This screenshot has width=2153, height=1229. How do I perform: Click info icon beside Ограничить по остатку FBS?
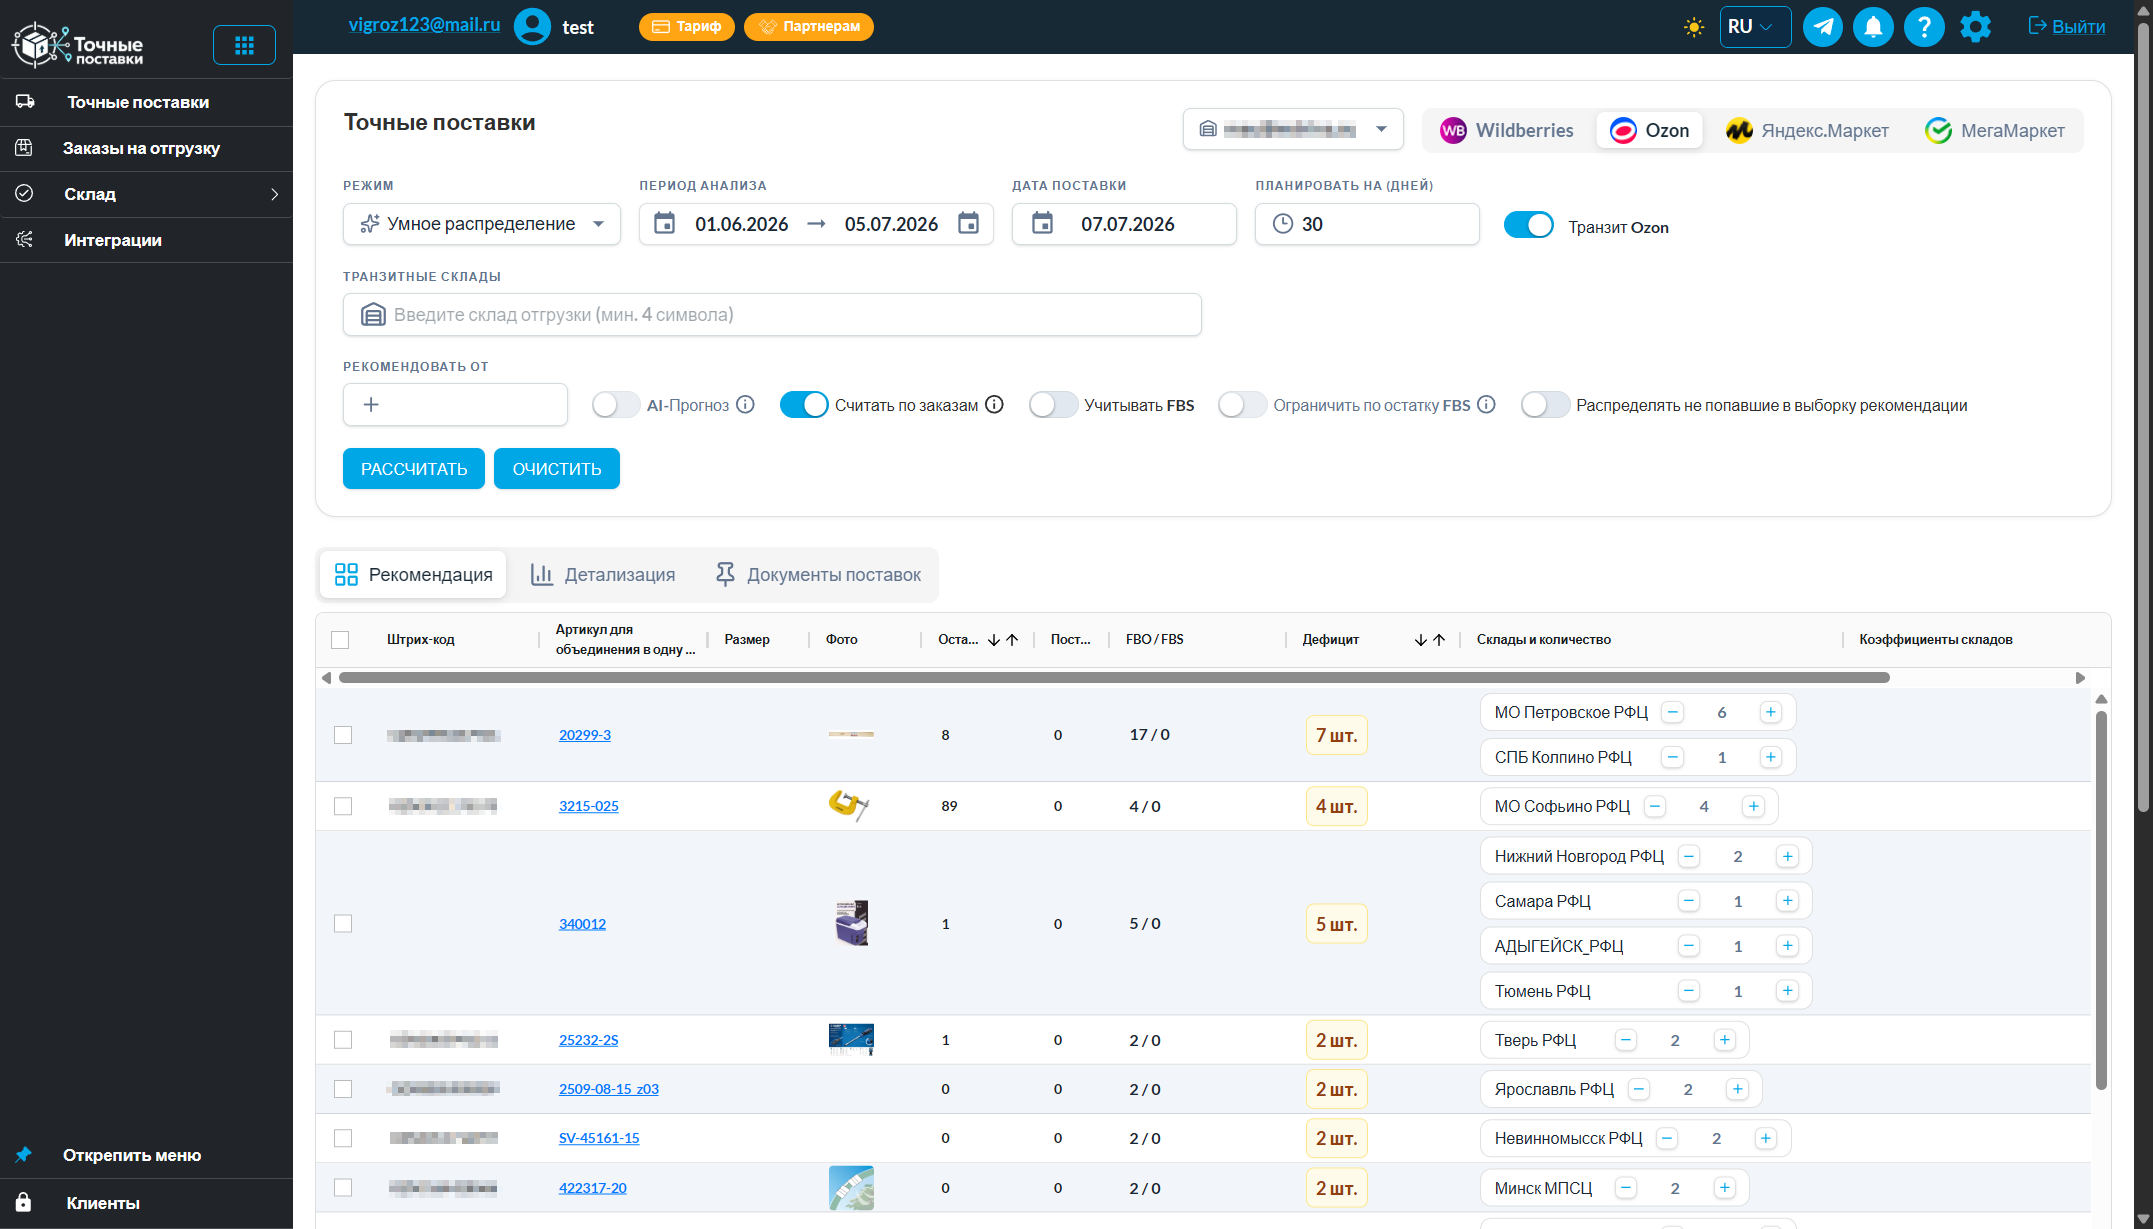point(1486,405)
